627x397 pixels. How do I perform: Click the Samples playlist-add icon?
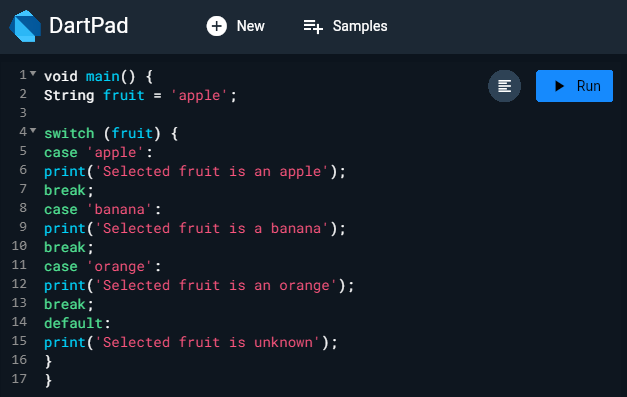pos(313,27)
